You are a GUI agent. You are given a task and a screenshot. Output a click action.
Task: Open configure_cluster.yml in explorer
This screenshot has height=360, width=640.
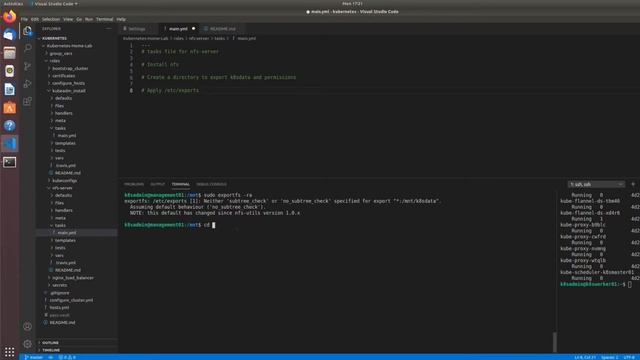(71, 300)
